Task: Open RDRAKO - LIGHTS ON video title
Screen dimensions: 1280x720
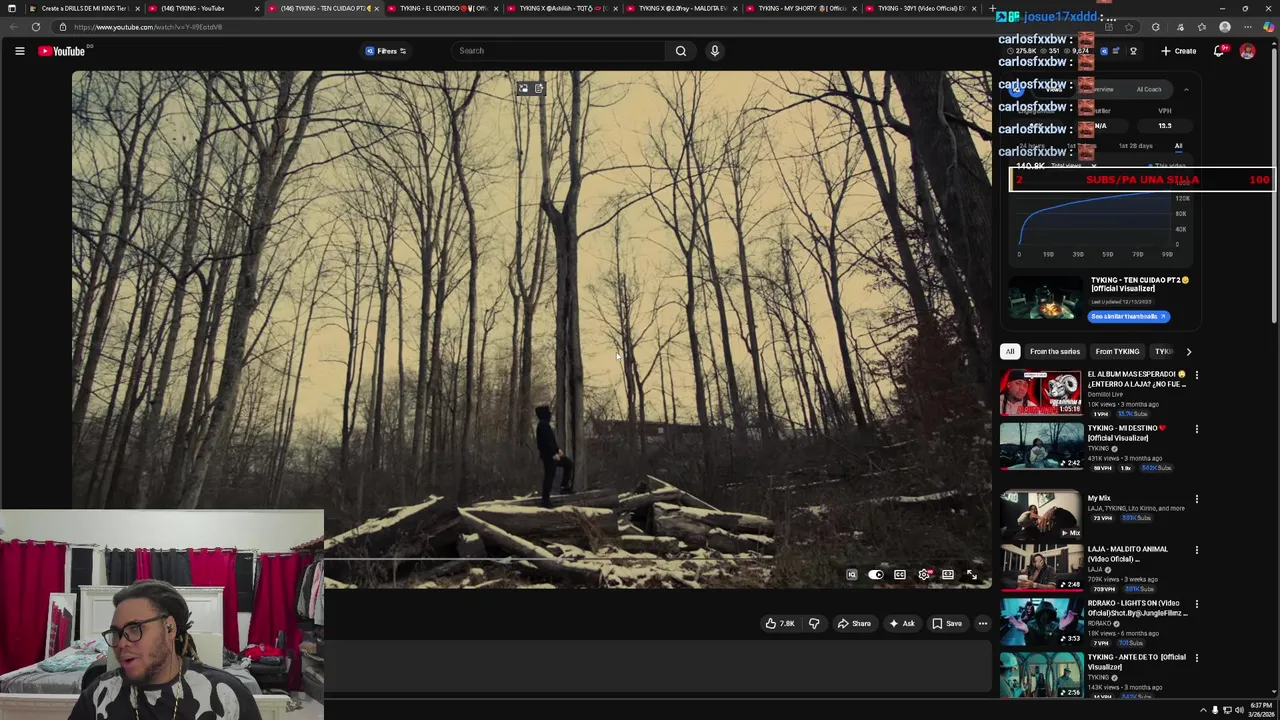Action: pyautogui.click(x=1137, y=608)
